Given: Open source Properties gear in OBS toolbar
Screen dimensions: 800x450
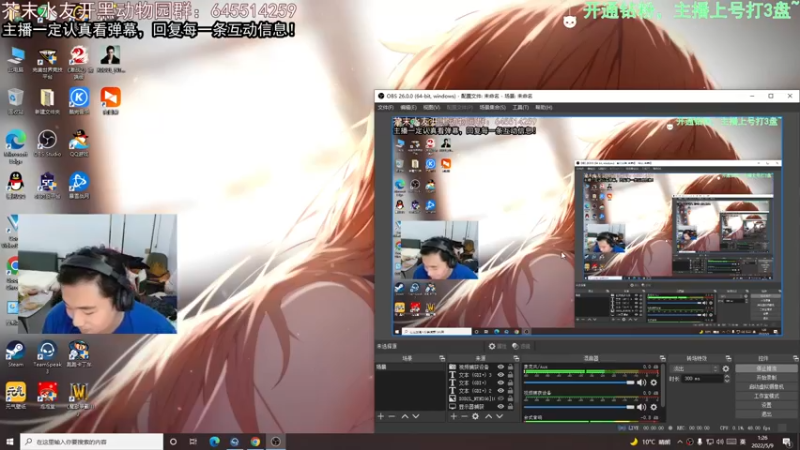Looking at the screenshot, I should point(497,346).
